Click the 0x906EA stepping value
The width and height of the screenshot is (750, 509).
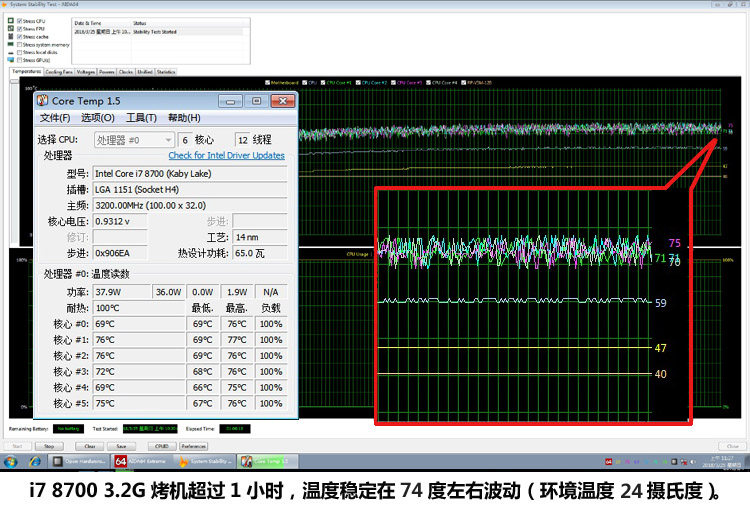(x=120, y=253)
